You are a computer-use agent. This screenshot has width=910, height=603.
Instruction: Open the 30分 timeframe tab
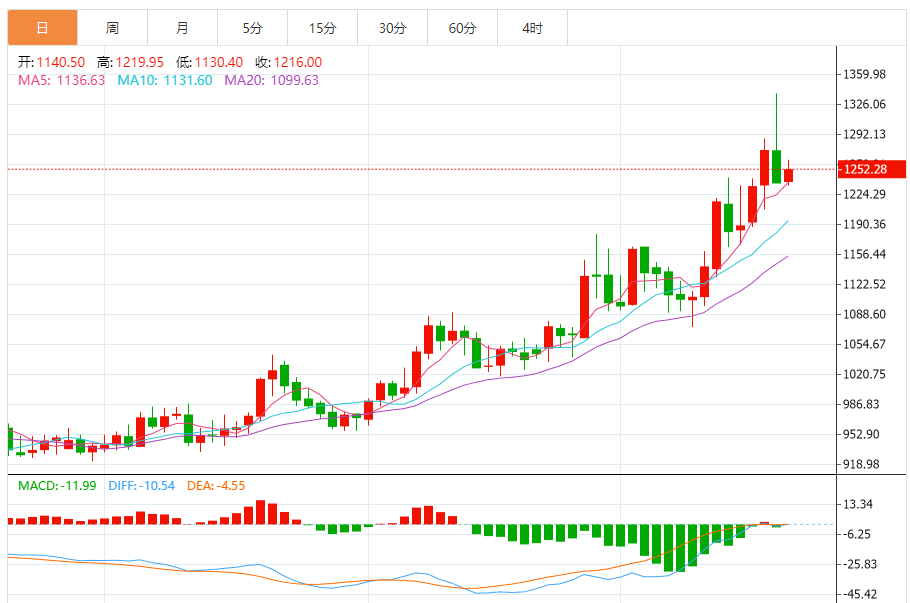point(392,27)
